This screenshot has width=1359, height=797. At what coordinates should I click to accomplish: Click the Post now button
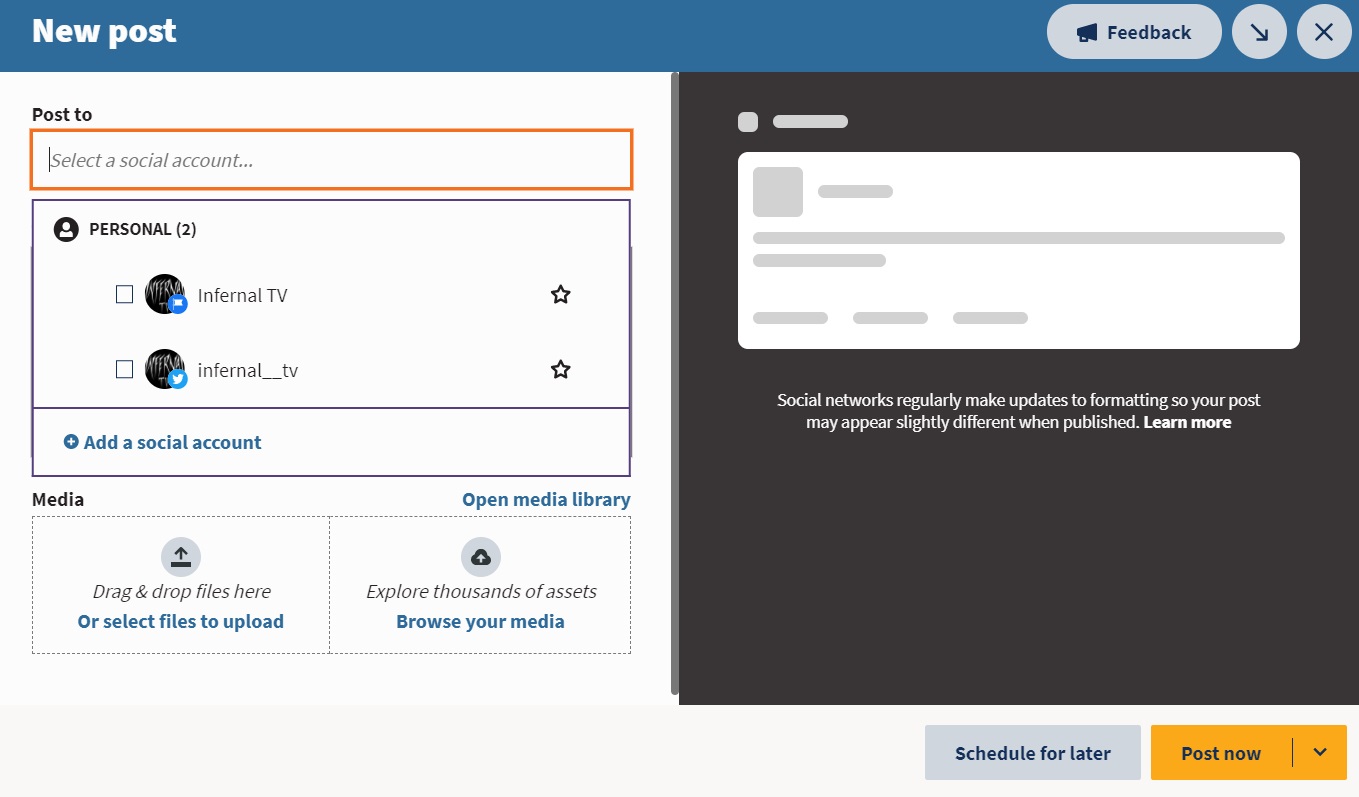point(1221,753)
